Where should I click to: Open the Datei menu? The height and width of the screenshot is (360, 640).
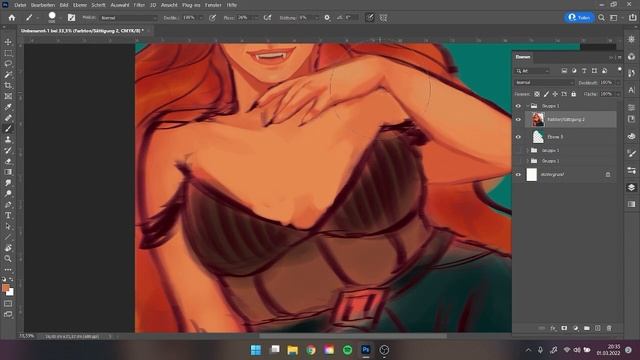pos(20,5)
